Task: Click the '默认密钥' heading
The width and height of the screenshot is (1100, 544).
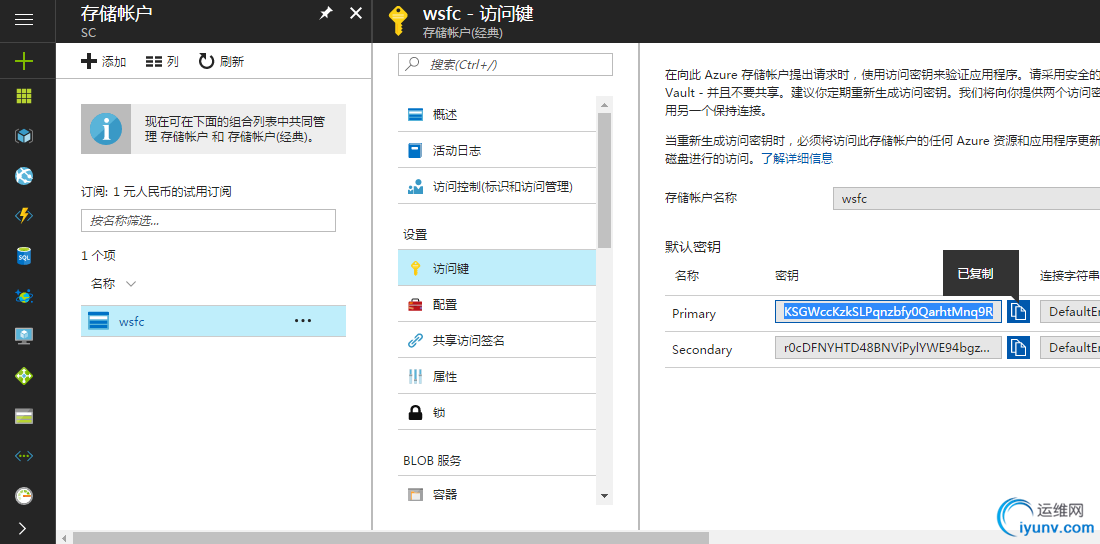Action: [x=692, y=247]
